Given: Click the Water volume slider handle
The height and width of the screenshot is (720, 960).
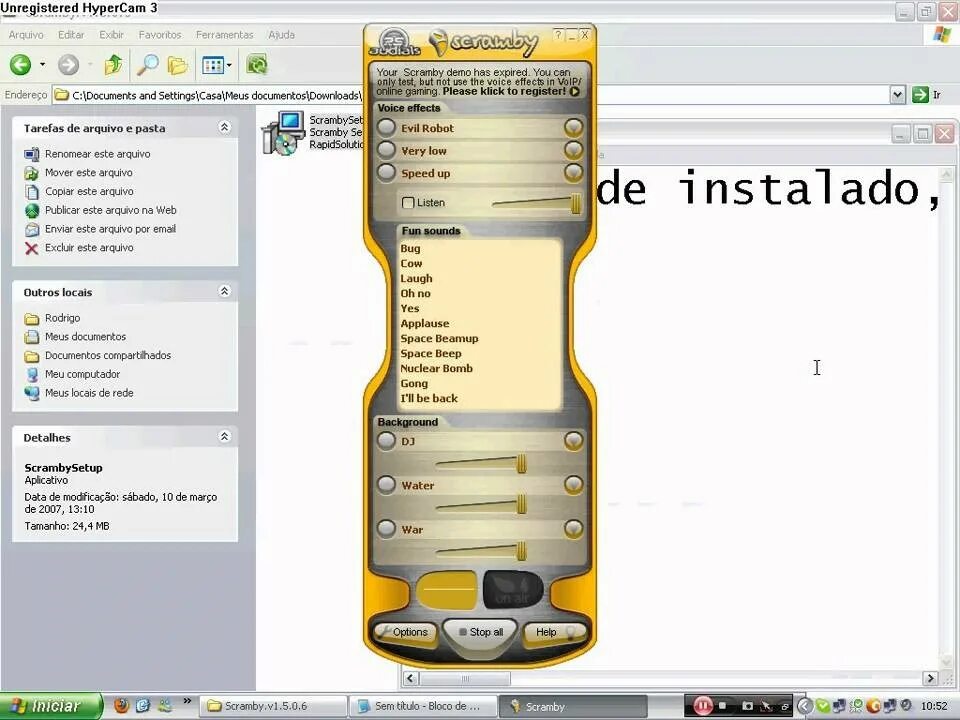Looking at the screenshot, I should tap(522, 504).
